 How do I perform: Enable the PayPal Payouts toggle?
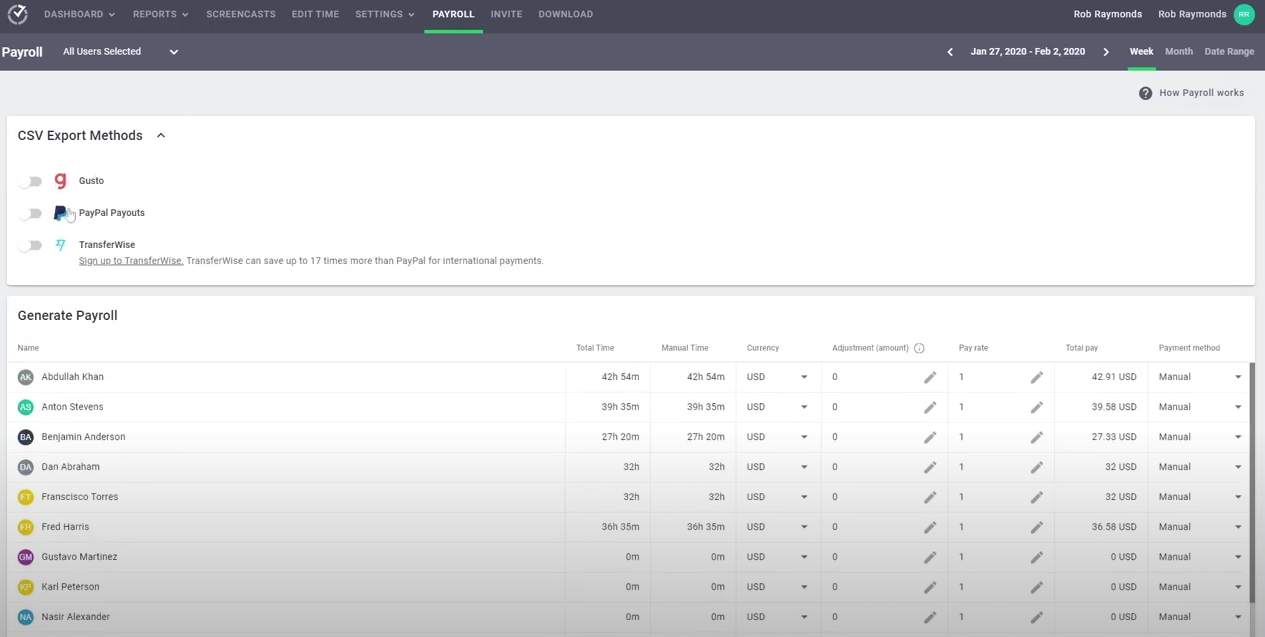(31, 212)
